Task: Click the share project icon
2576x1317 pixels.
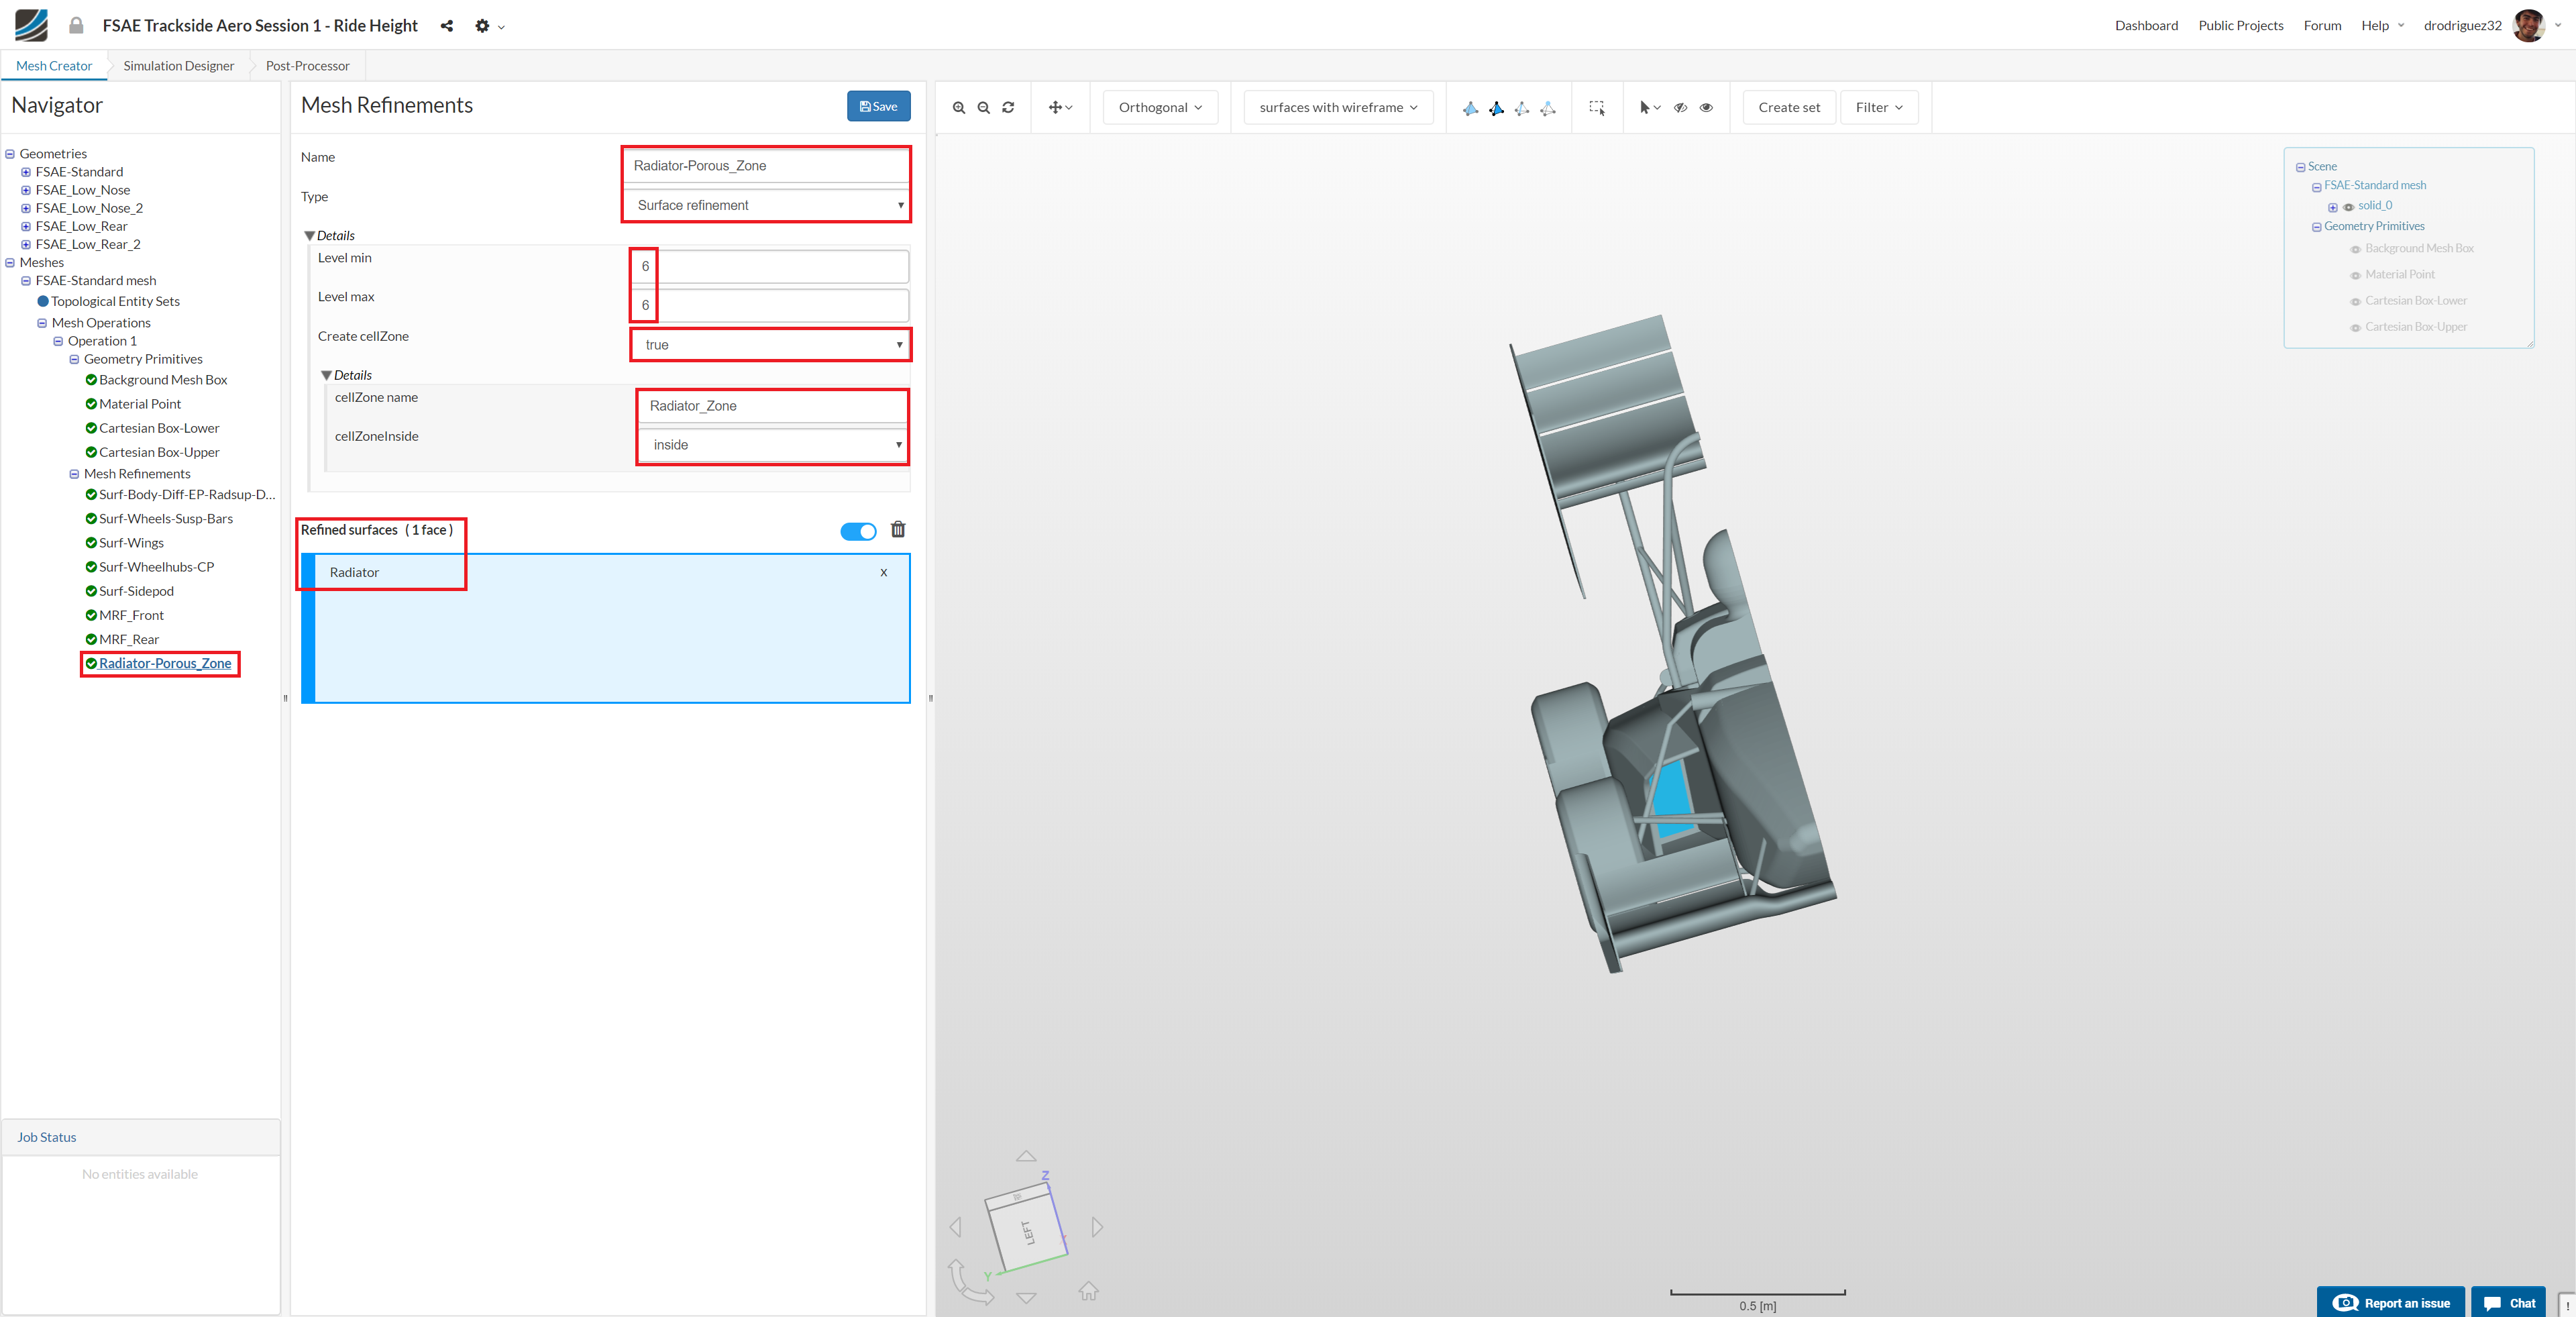Action: pyautogui.click(x=447, y=26)
